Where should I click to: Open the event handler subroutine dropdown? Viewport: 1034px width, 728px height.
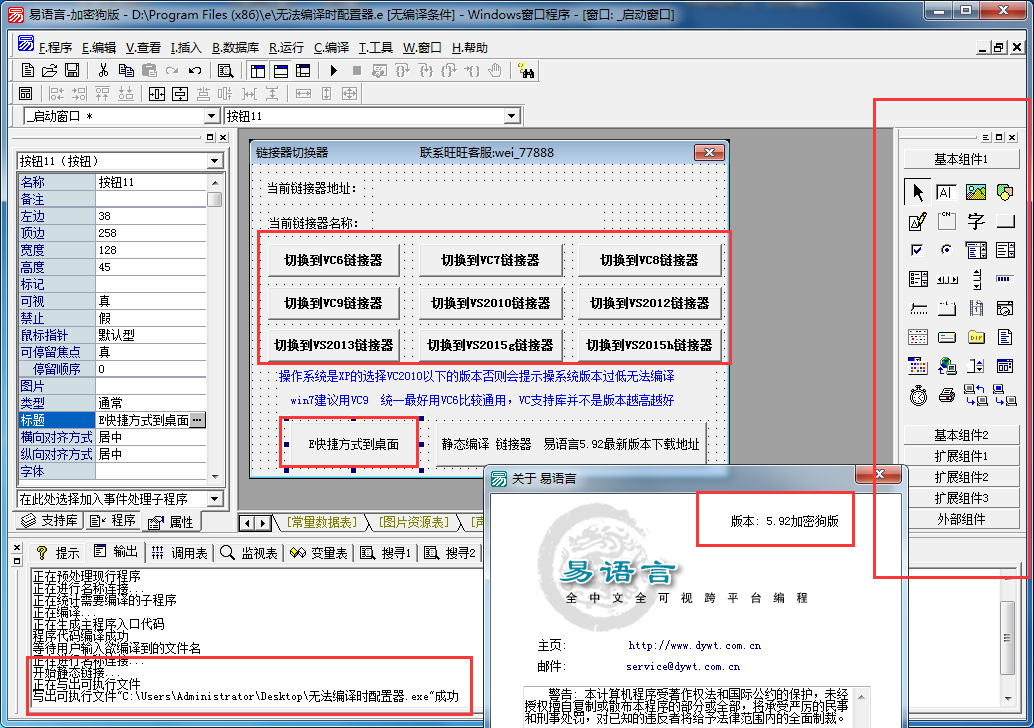tap(215, 499)
